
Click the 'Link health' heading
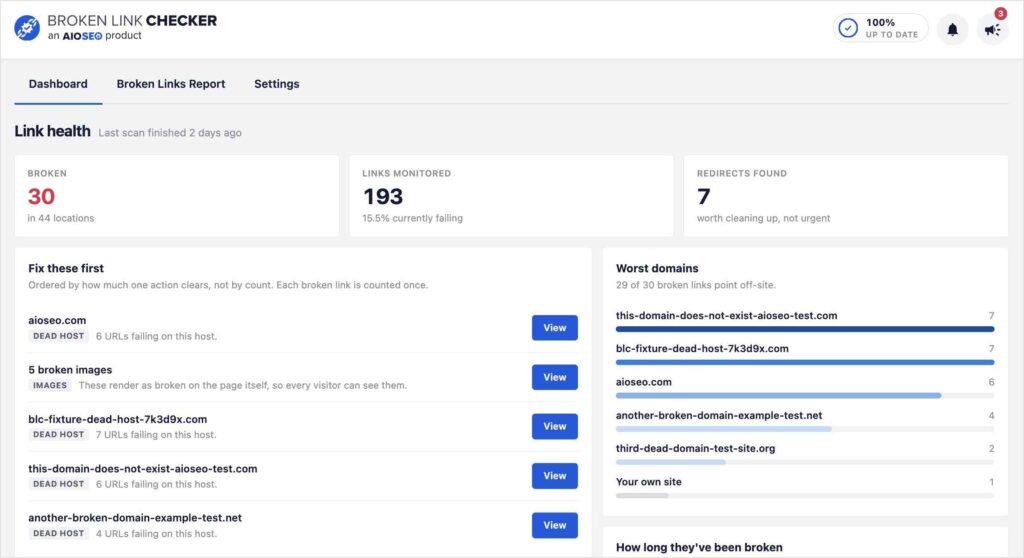[x=52, y=131]
